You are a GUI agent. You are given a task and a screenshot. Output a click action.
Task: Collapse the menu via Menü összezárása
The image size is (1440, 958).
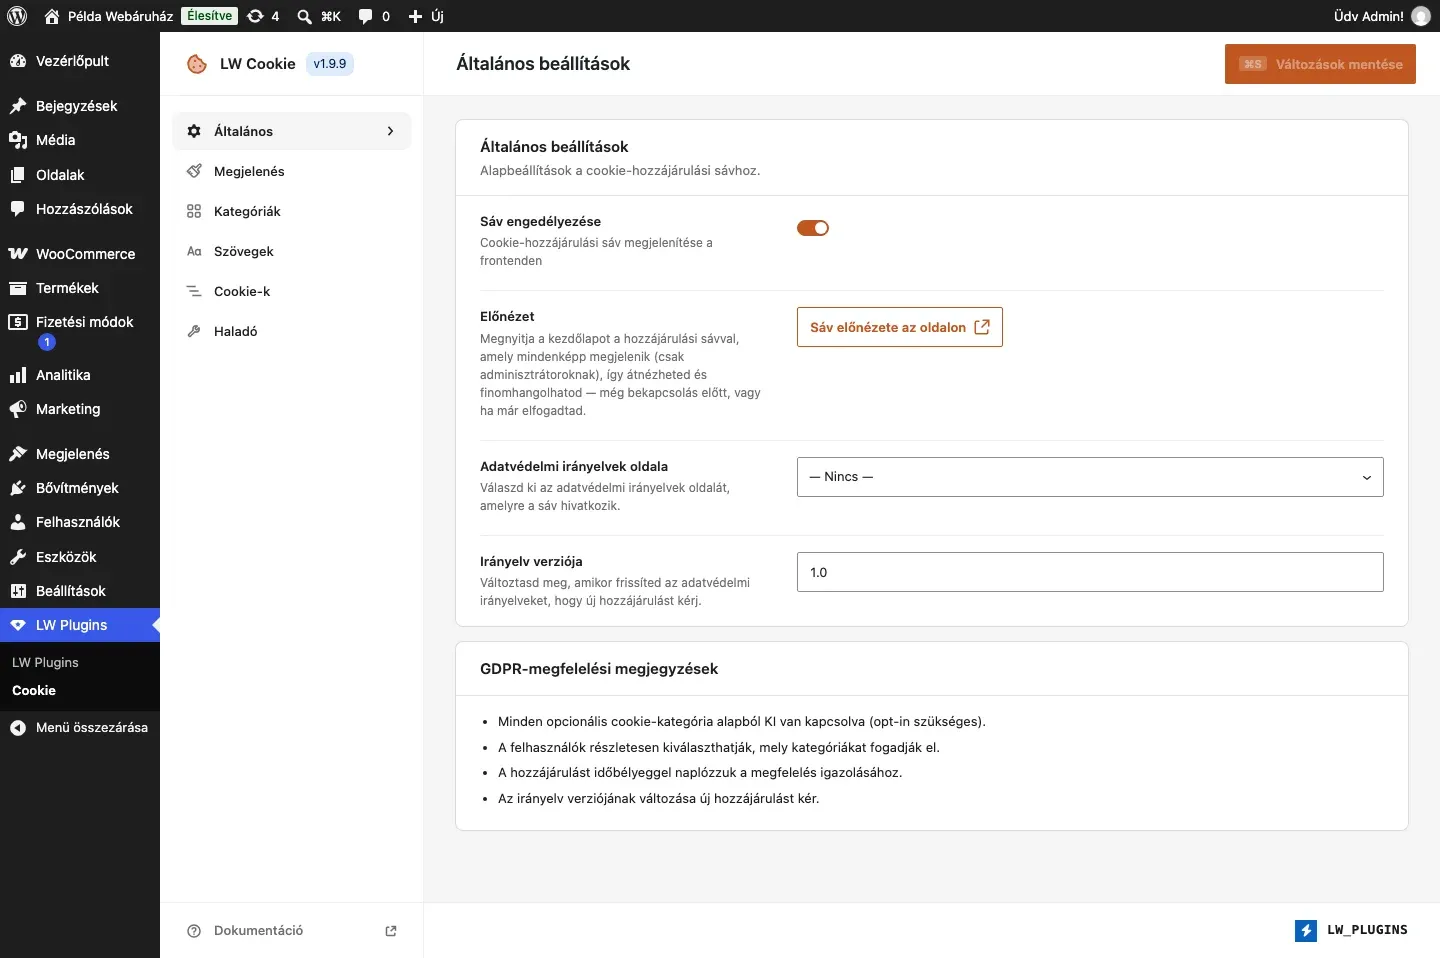80,728
